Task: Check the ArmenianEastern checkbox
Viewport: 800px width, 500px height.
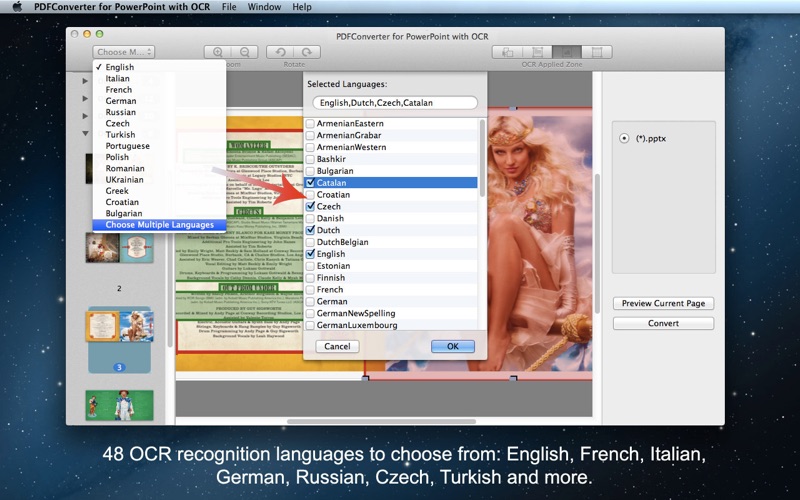Action: coord(310,123)
